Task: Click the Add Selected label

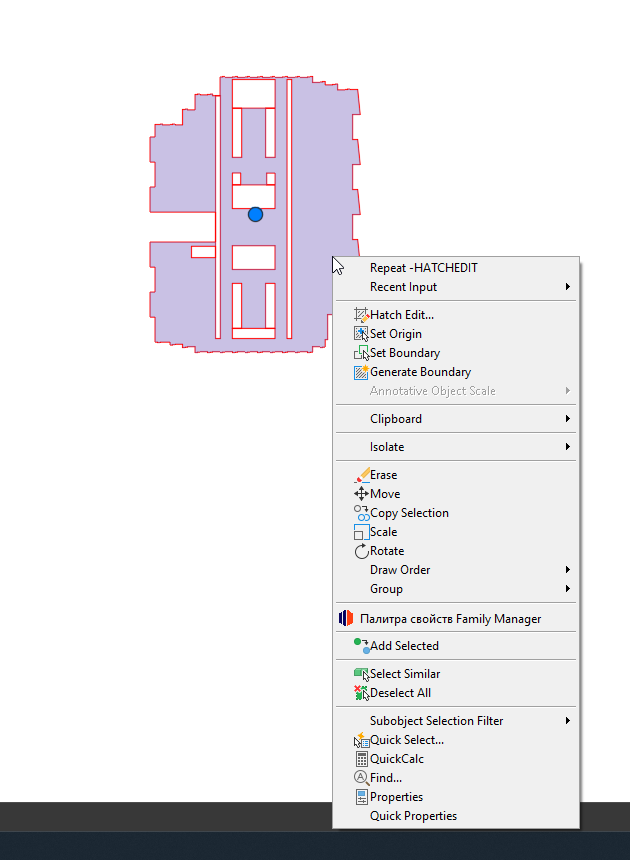Action: [x=404, y=646]
